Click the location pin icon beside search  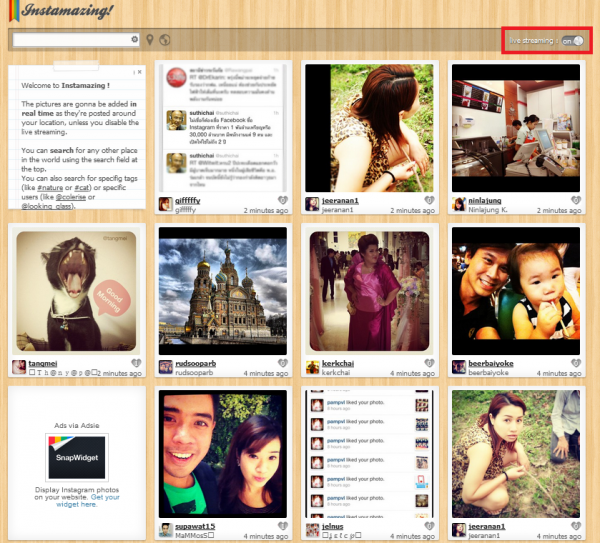tap(150, 40)
